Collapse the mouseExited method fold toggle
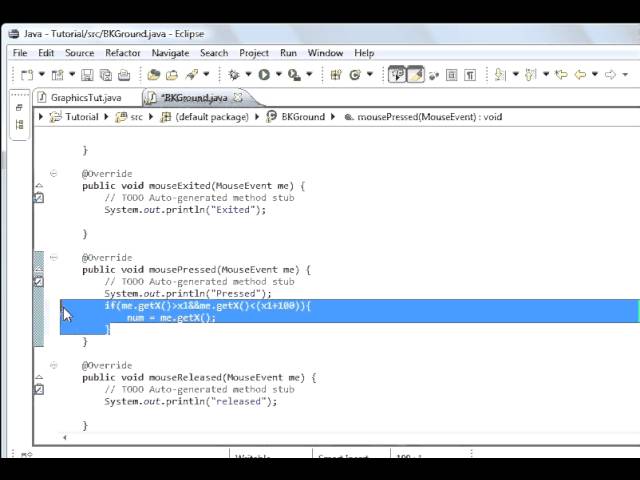This screenshot has height=480, width=640. pos(53,174)
